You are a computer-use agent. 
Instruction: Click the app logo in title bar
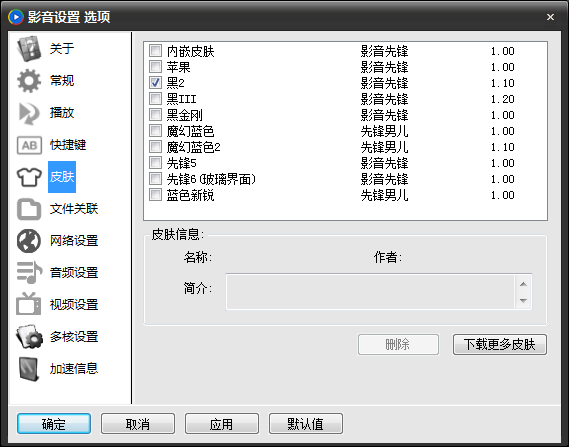pos(16,17)
